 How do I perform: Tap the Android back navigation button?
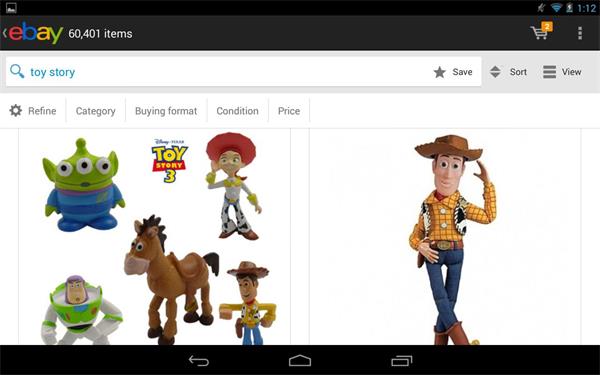[199, 360]
